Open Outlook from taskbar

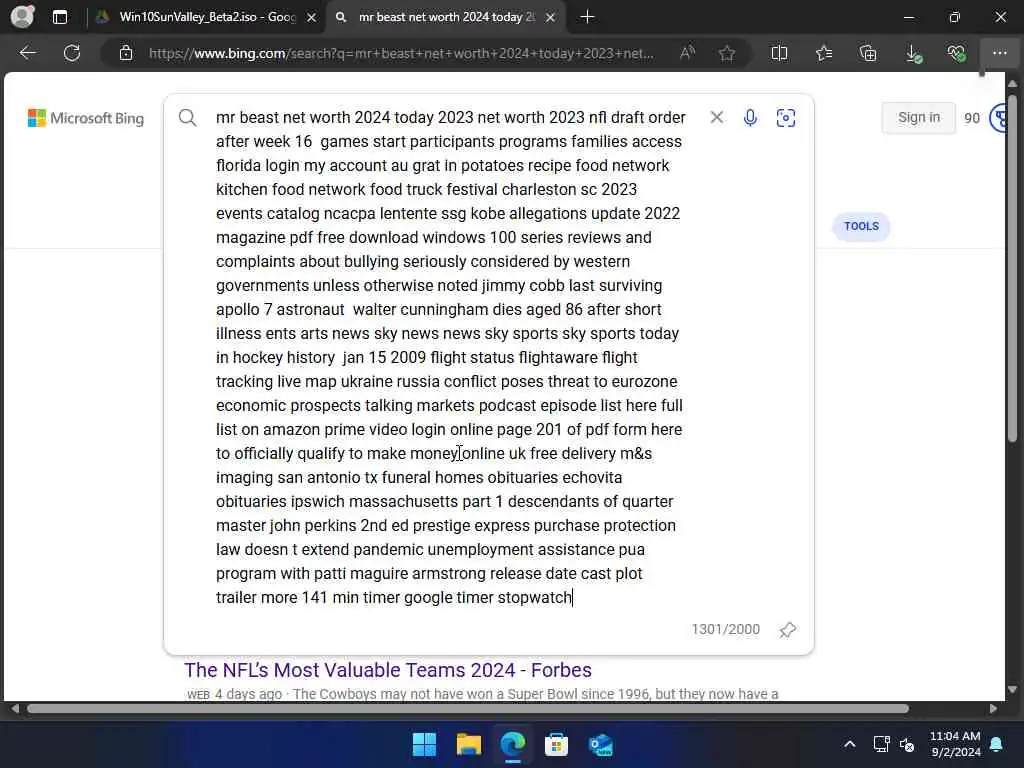pos(600,744)
